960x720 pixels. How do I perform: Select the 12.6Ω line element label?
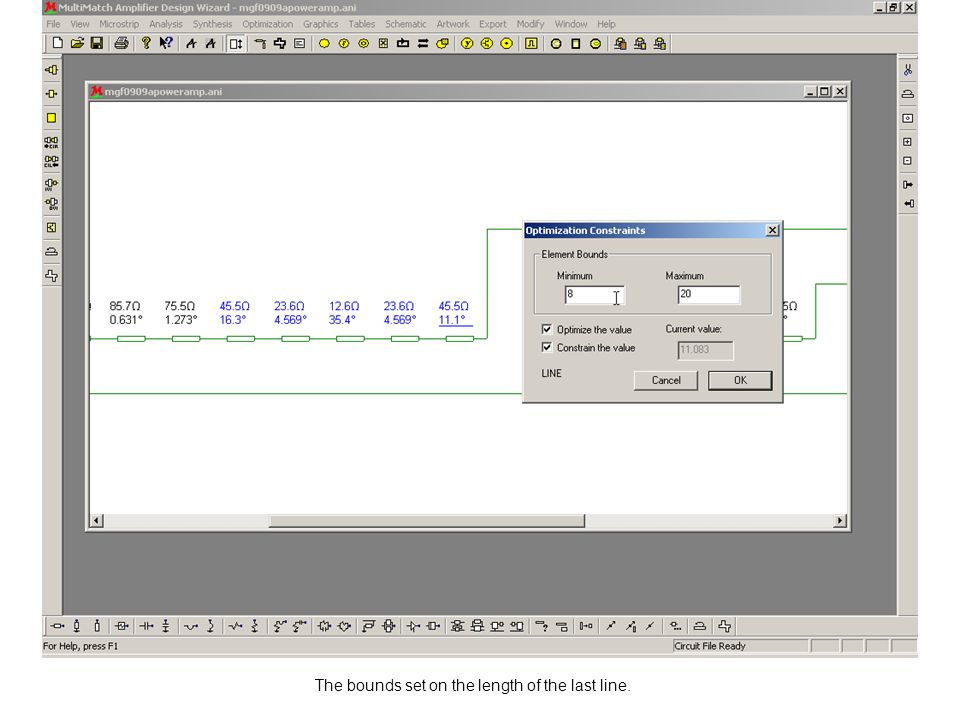pos(344,306)
